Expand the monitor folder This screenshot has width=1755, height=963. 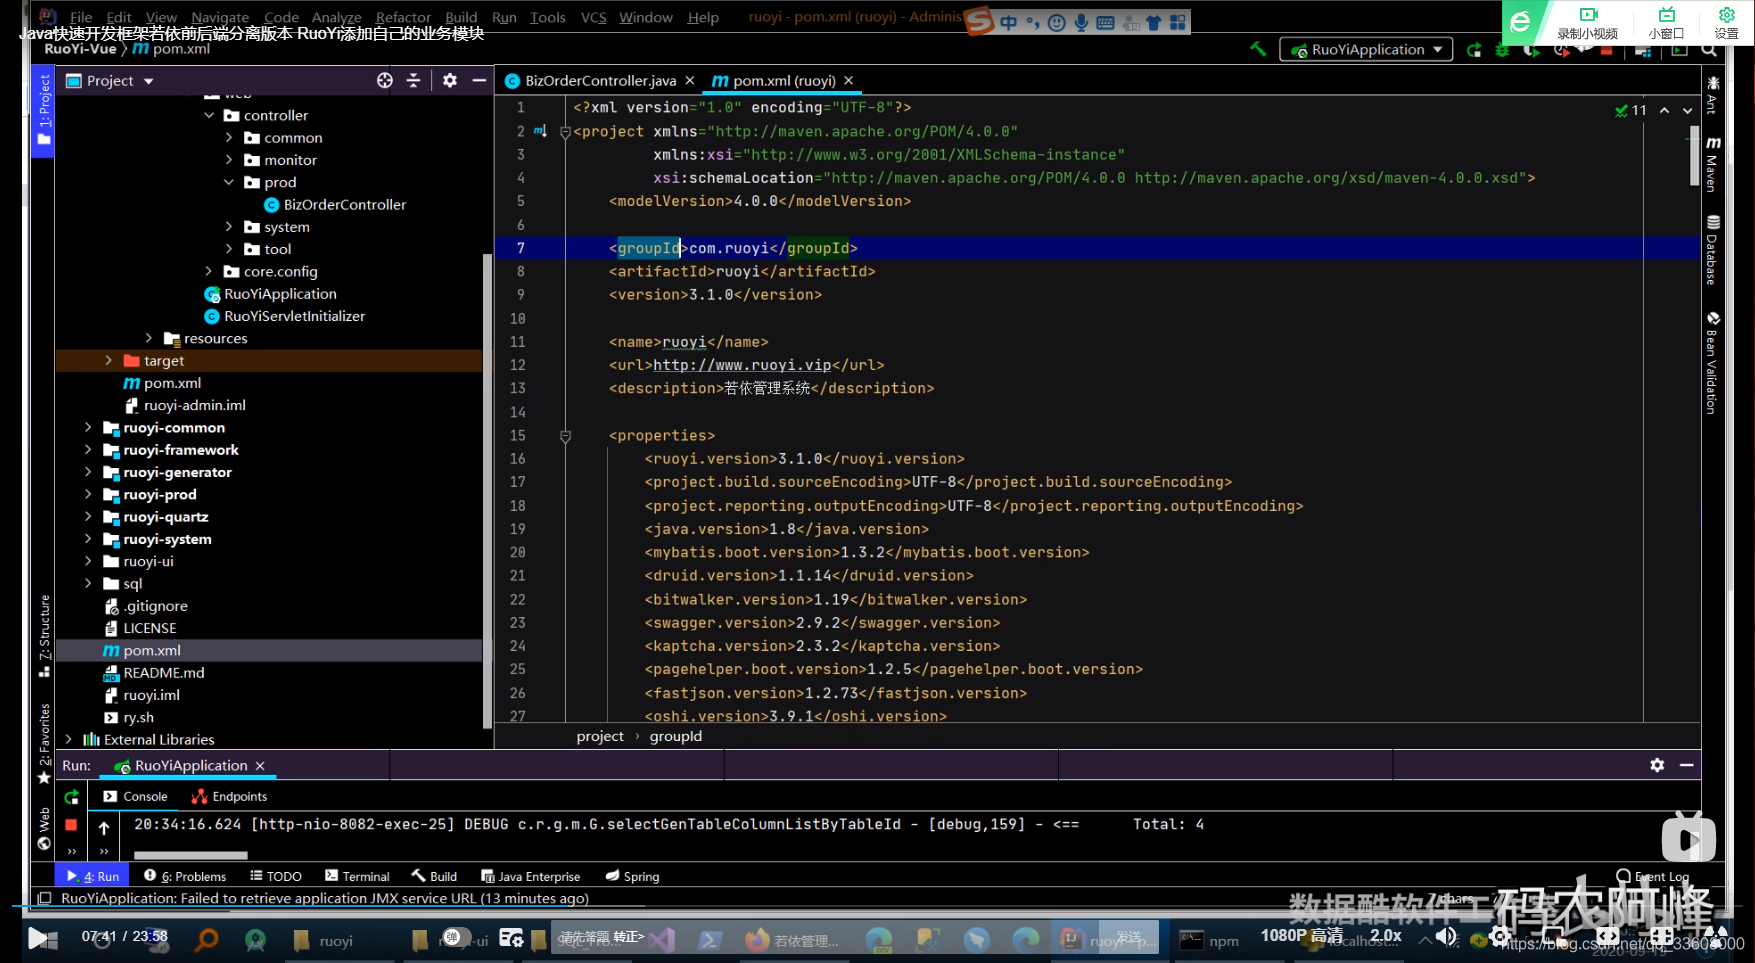(229, 160)
